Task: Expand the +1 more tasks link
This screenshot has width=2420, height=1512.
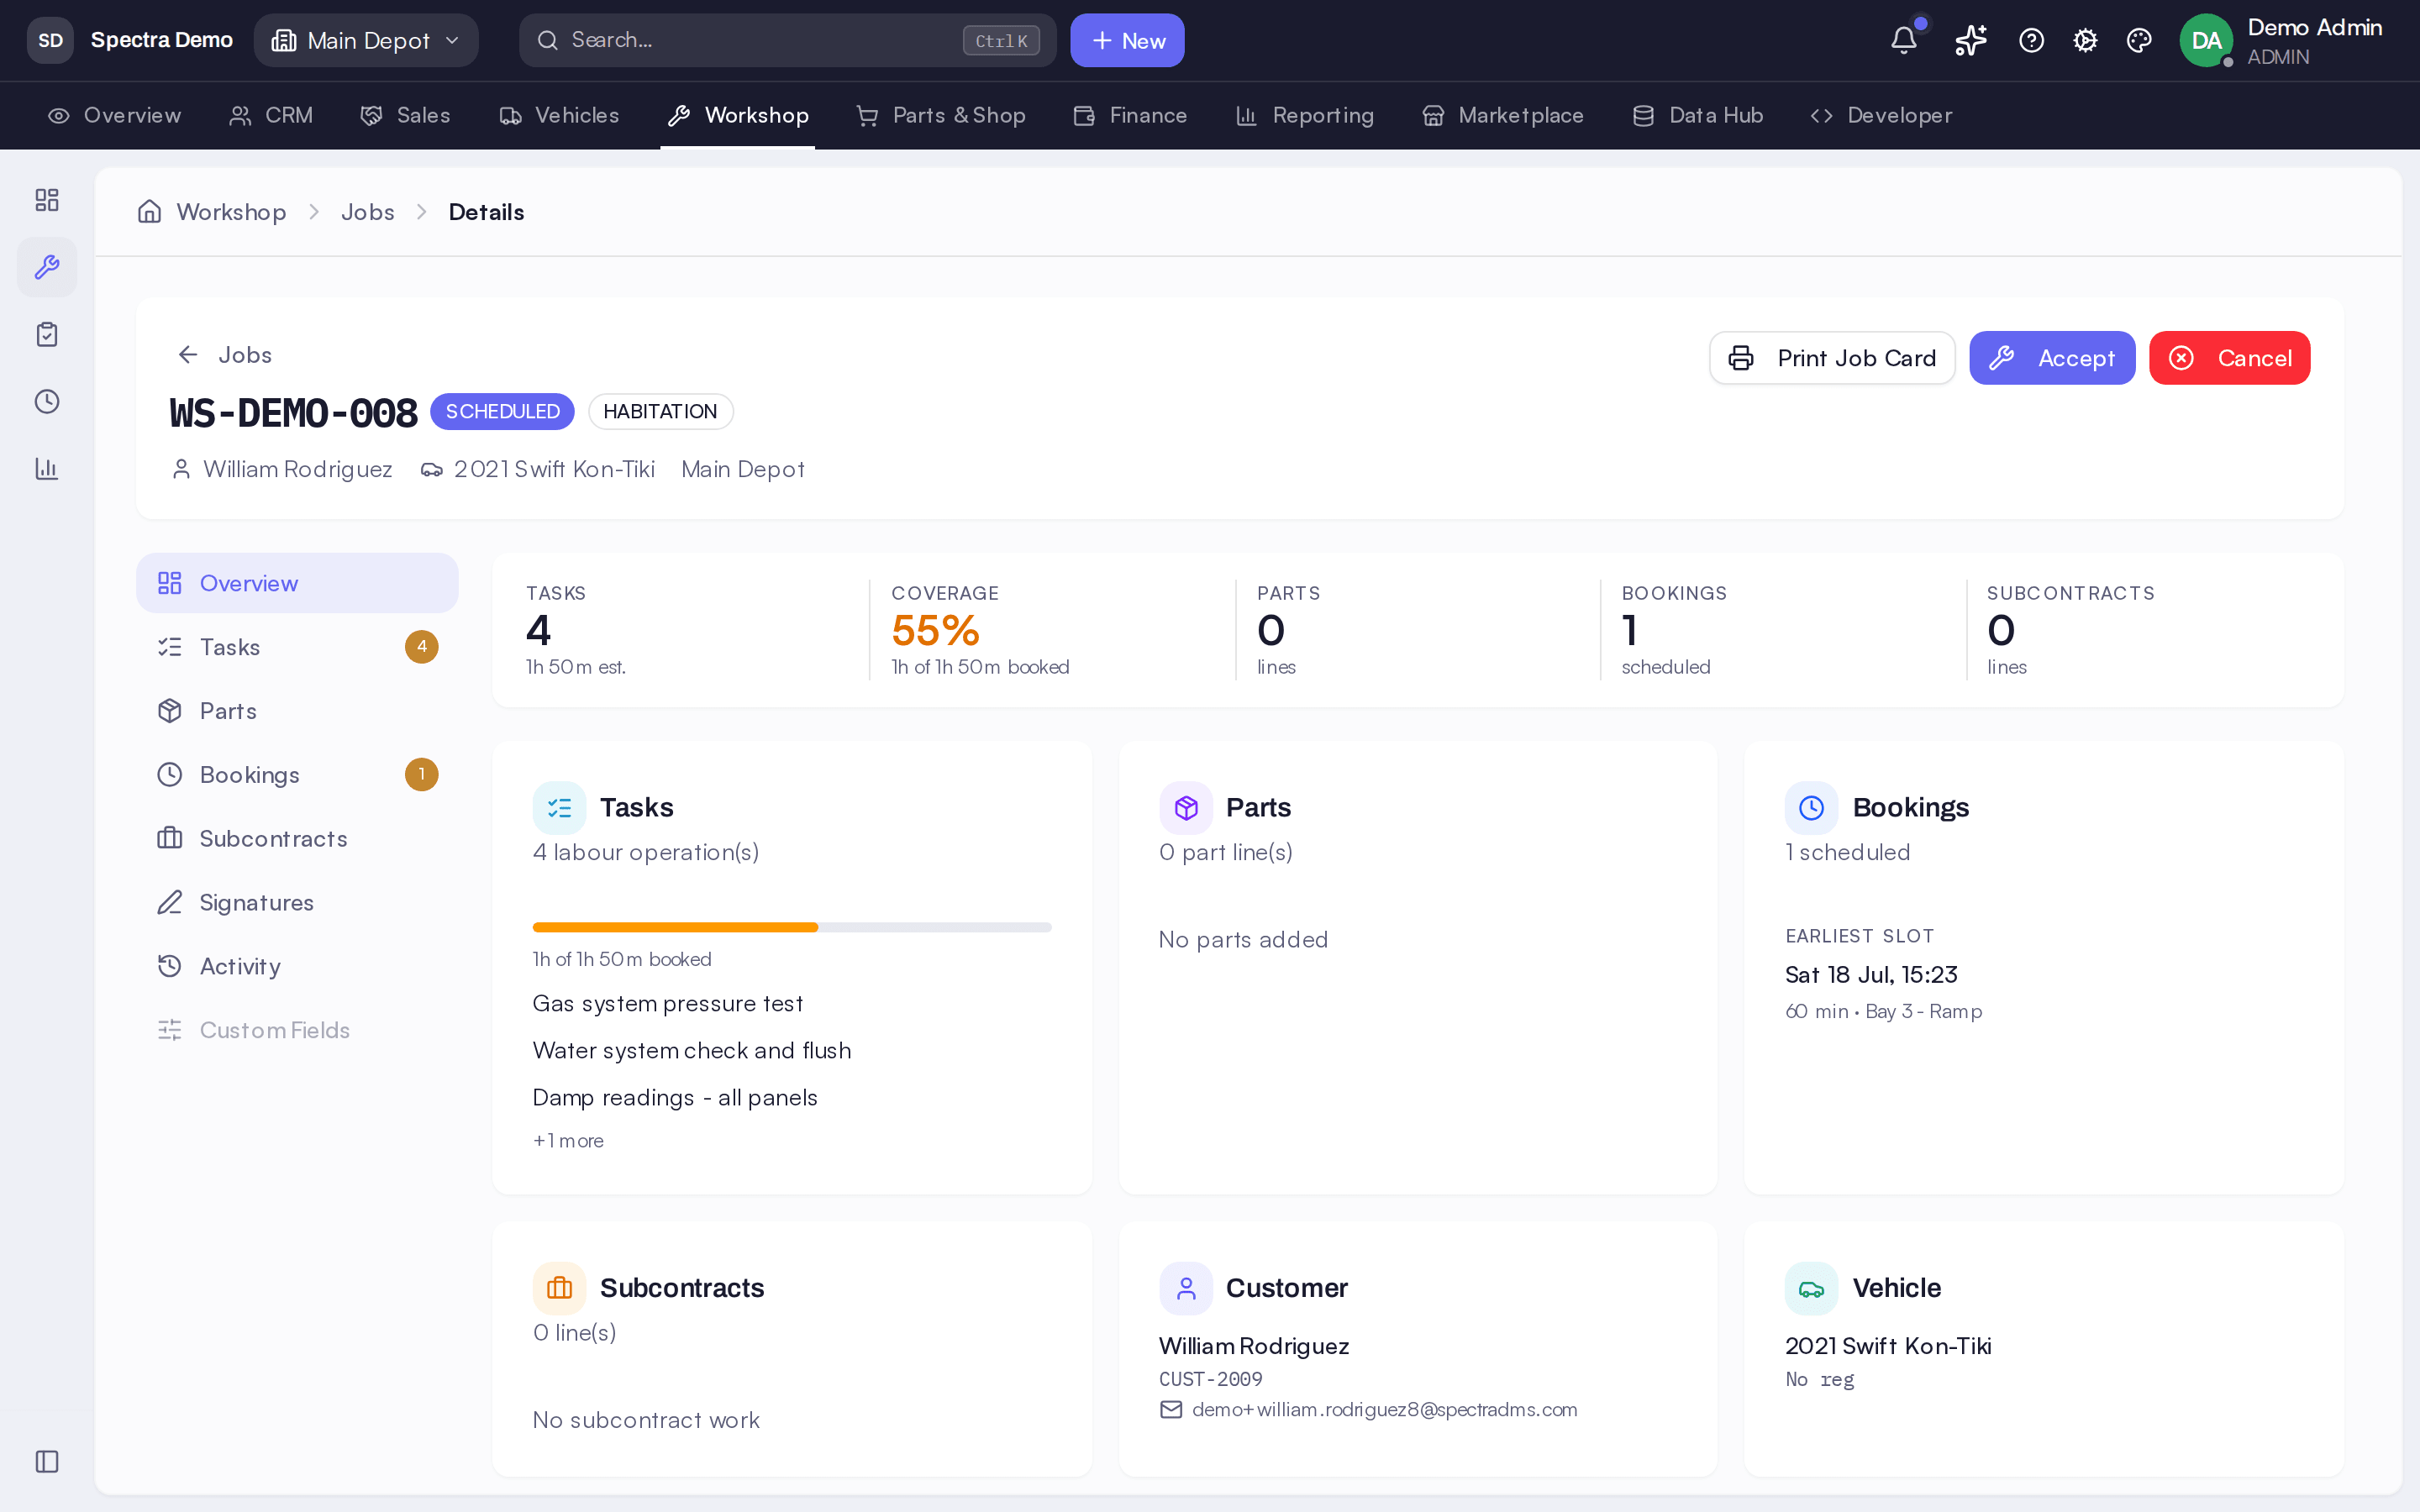Action: pyautogui.click(x=568, y=1140)
